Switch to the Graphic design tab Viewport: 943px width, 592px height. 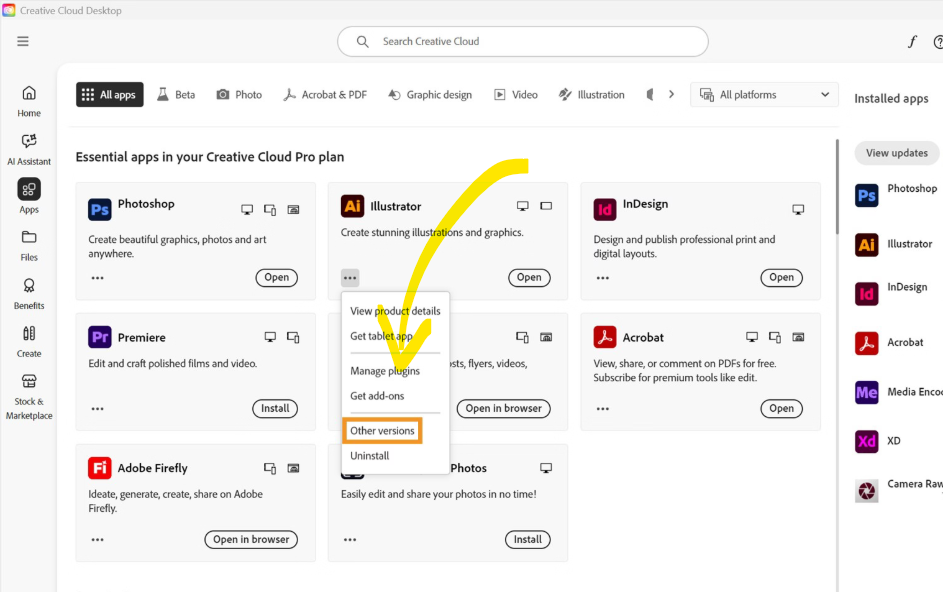coord(429,94)
